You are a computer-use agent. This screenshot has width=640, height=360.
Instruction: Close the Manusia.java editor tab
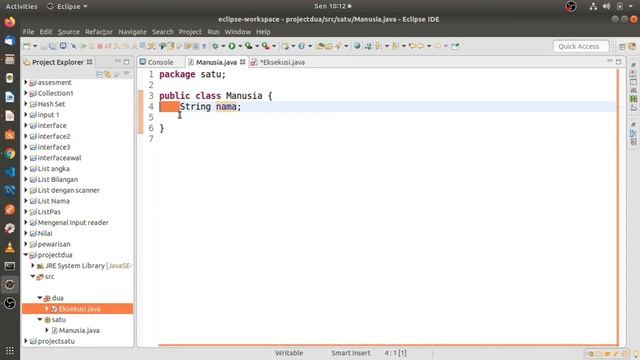242,62
